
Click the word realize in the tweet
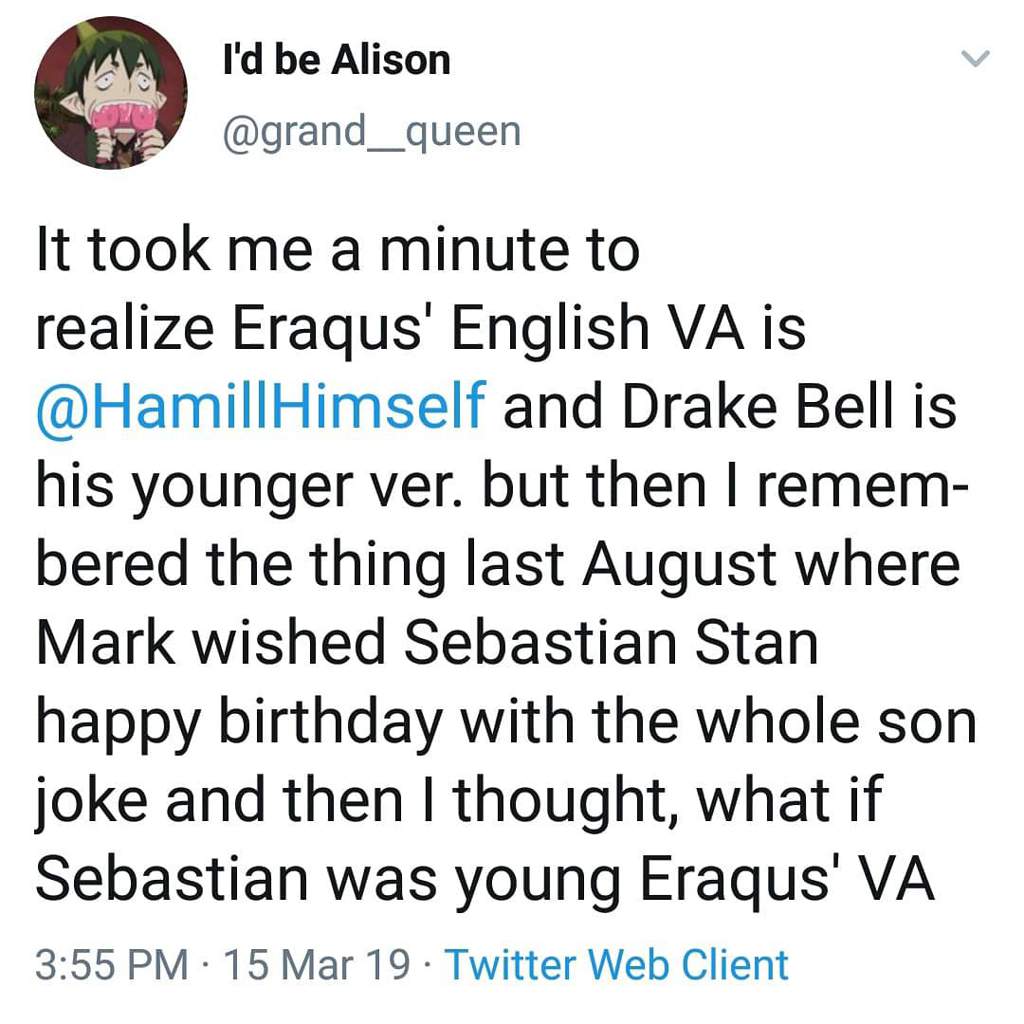[125, 328]
